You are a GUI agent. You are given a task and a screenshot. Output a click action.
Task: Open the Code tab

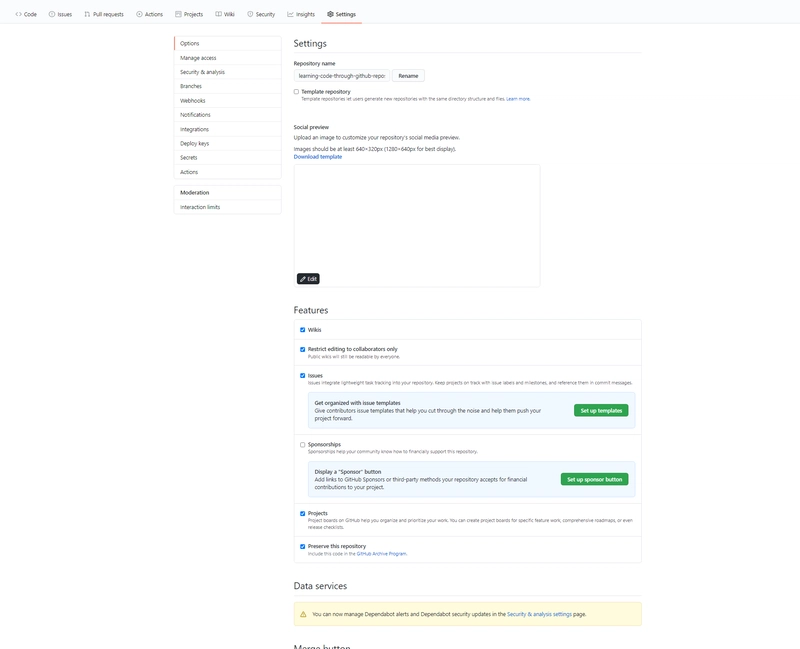[x=26, y=14]
